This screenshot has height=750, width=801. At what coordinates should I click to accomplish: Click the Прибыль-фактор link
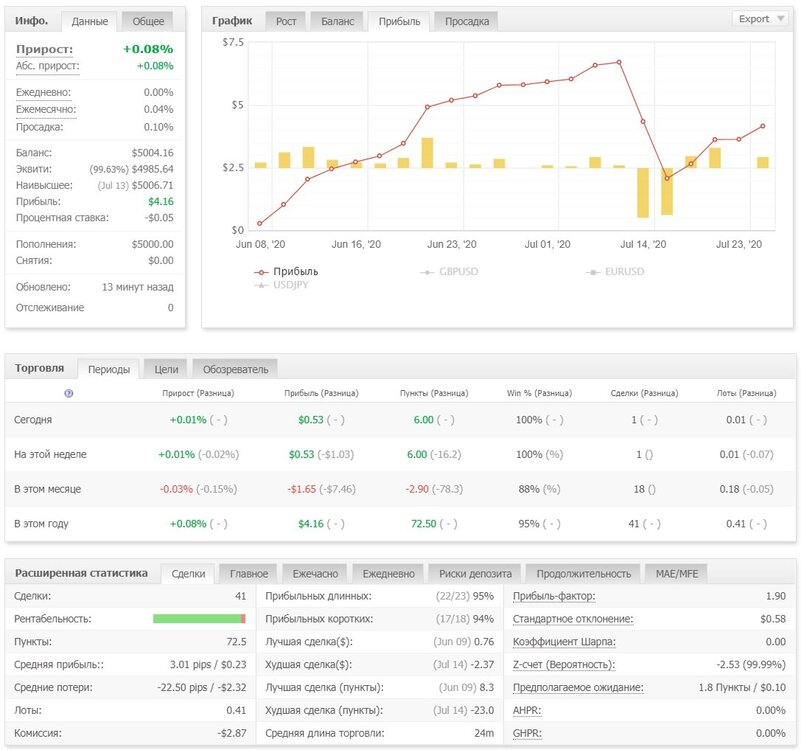coord(554,596)
